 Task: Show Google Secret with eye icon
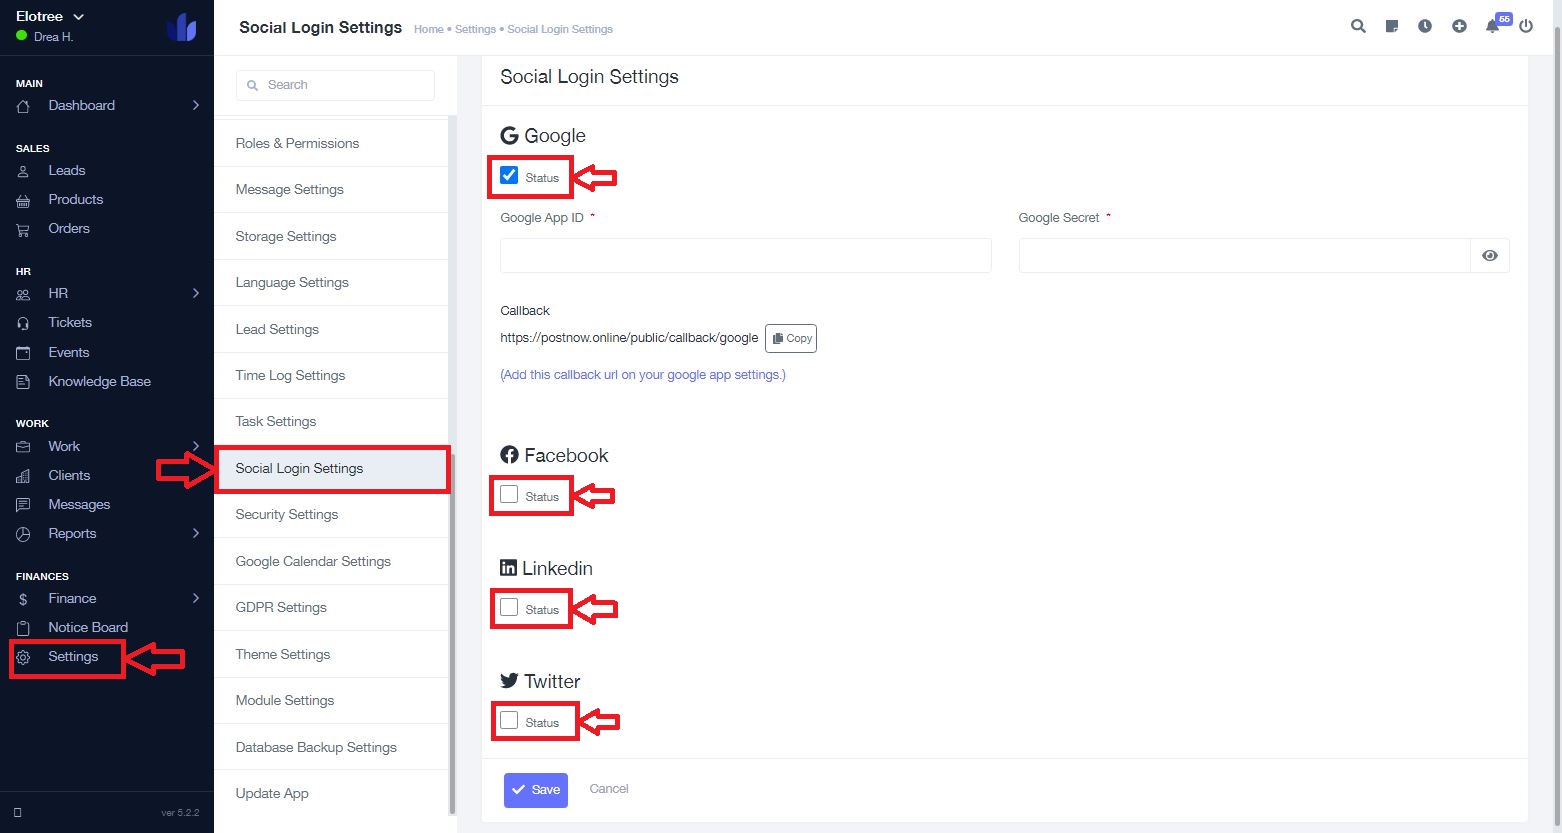[x=1490, y=256]
